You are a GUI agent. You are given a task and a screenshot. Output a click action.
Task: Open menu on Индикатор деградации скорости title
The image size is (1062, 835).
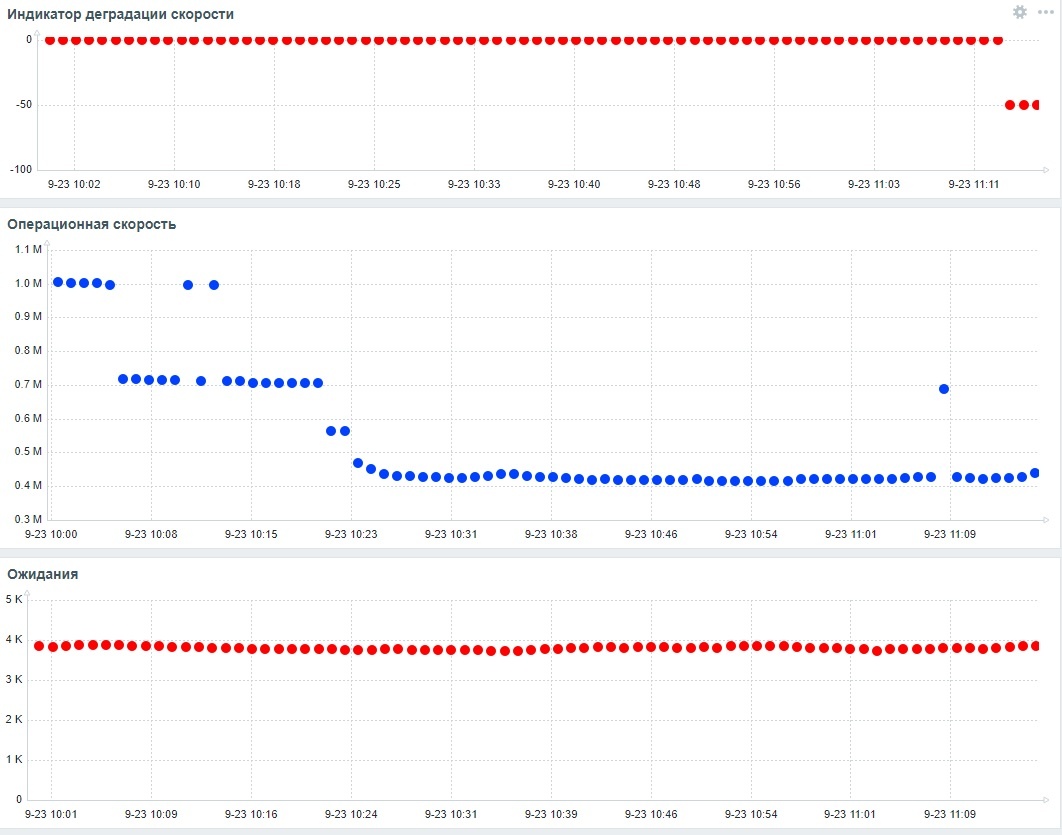(118, 14)
